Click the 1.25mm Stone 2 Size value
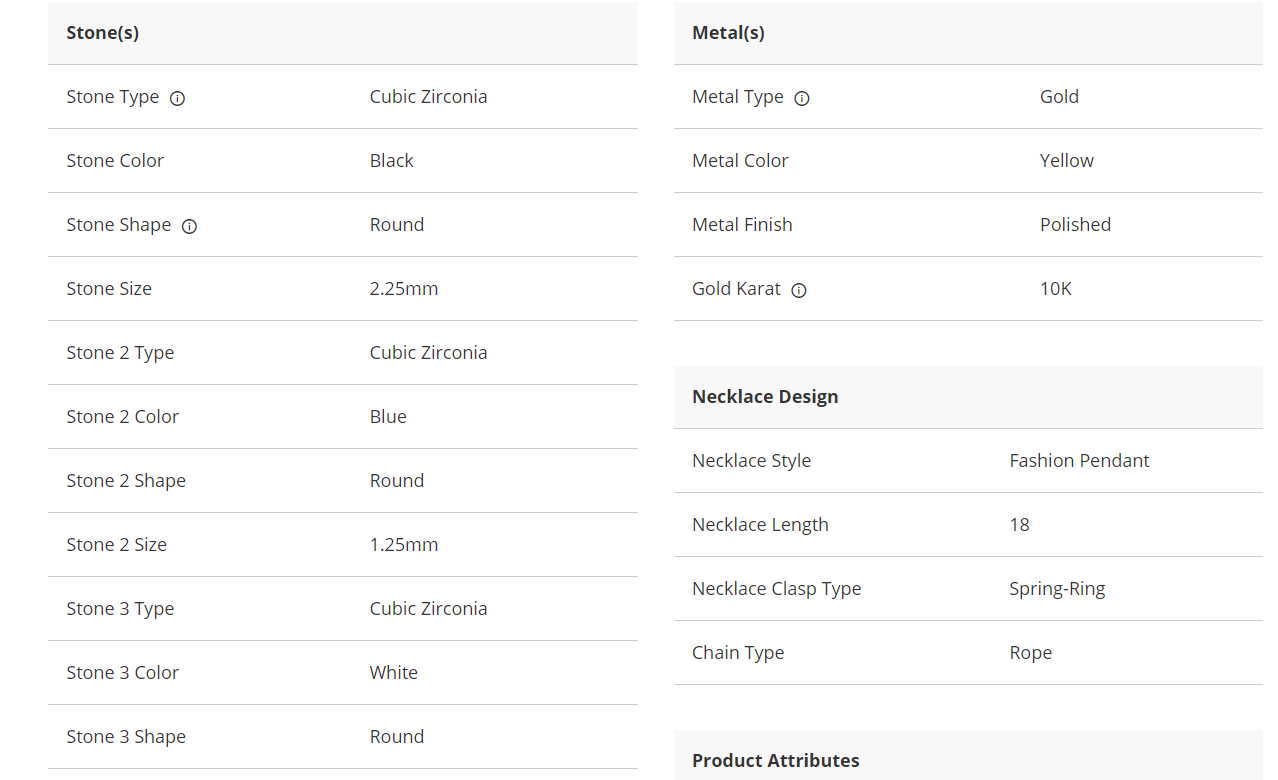1278x780 pixels. 403,545
